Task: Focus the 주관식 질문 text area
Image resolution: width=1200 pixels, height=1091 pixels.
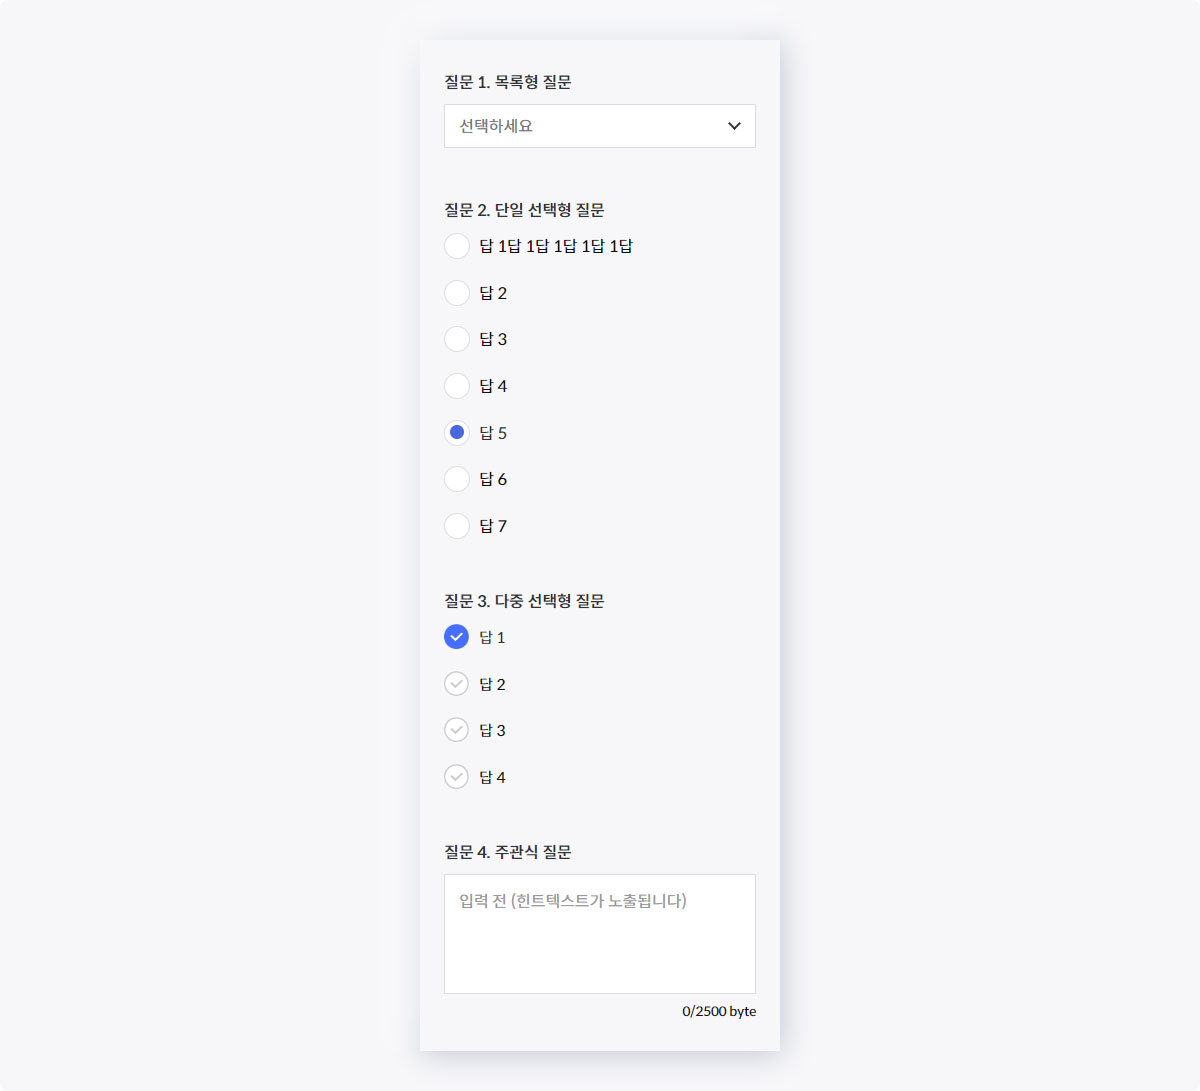Action: tap(600, 934)
